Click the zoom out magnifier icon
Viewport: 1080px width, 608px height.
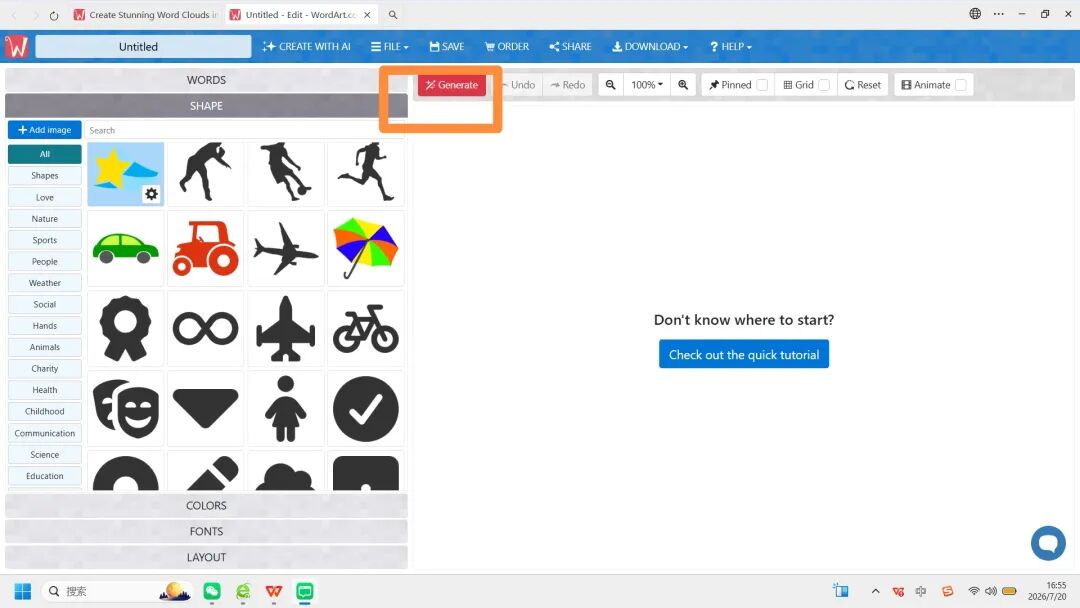point(610,85)
